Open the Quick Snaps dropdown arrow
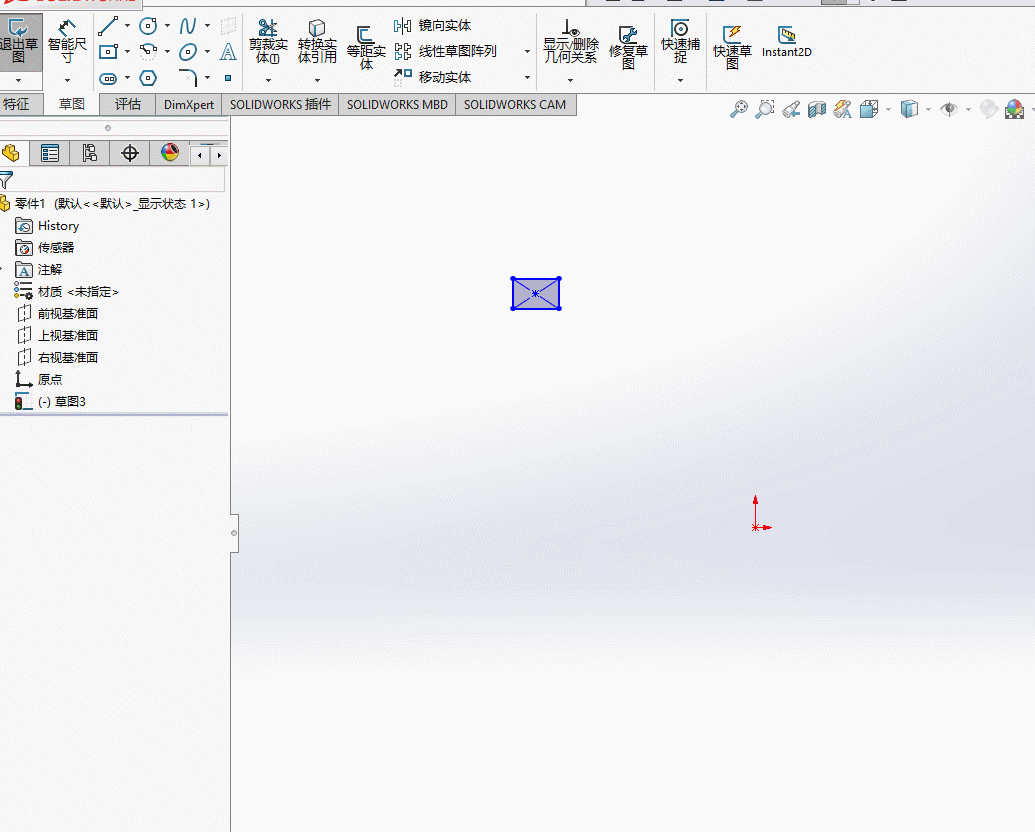This screenshot has width=1035, height=832. point(681,81)
